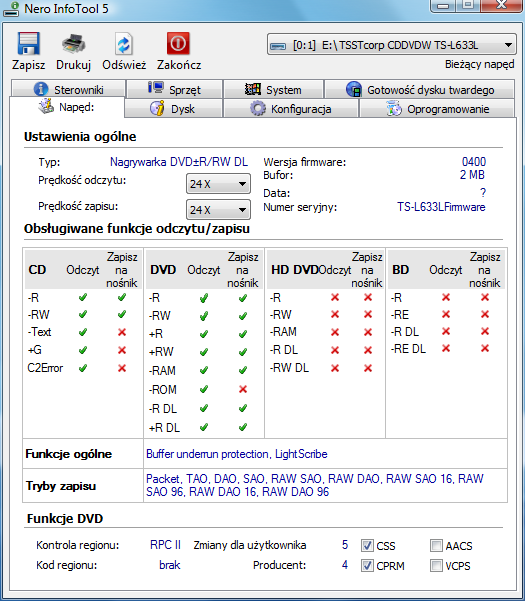Toggle the VCPS checkbox
Screen dimensions: 525x601
tap(436, 565)
